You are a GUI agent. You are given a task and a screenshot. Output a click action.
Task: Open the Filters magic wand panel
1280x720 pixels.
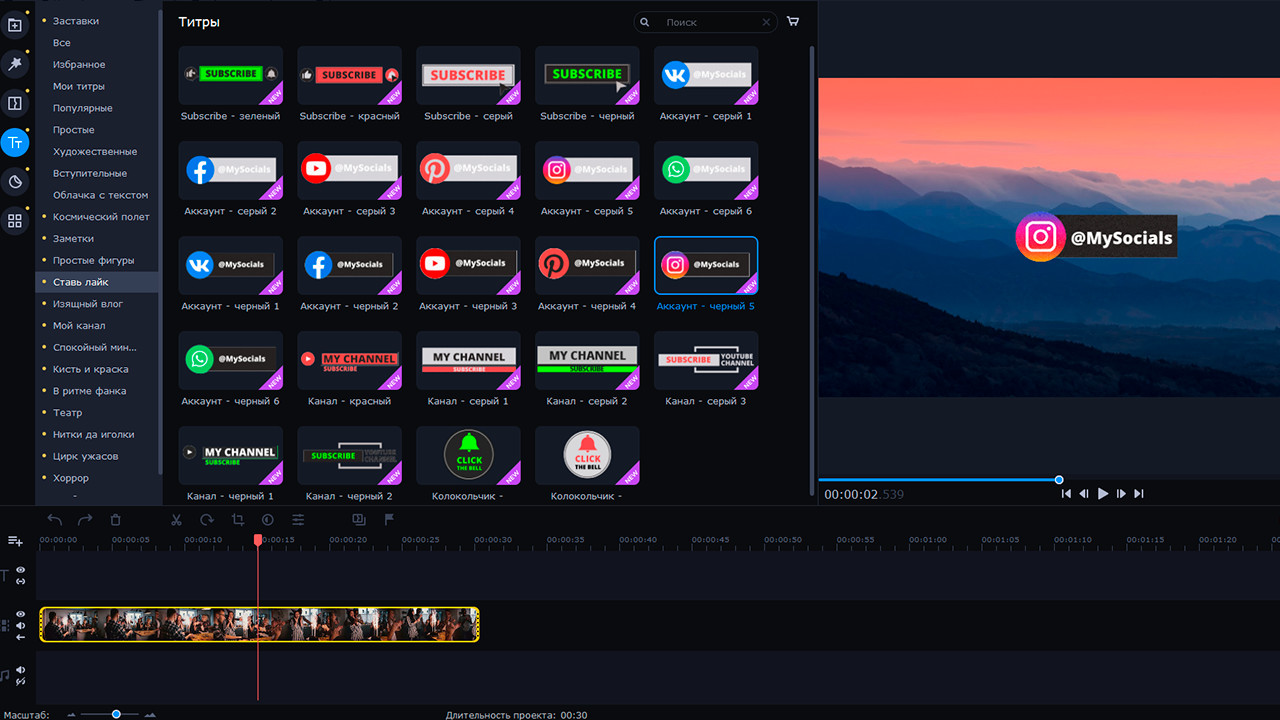point(15,64)
